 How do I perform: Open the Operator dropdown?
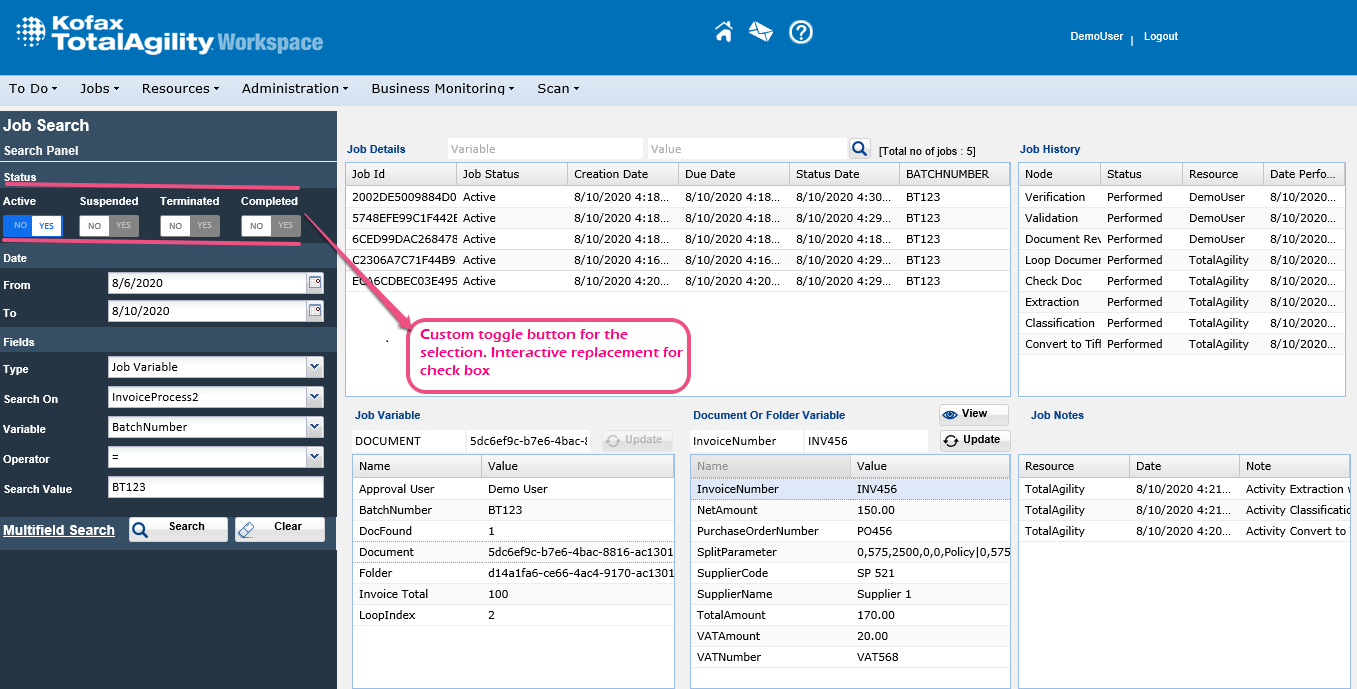(315, 457)
